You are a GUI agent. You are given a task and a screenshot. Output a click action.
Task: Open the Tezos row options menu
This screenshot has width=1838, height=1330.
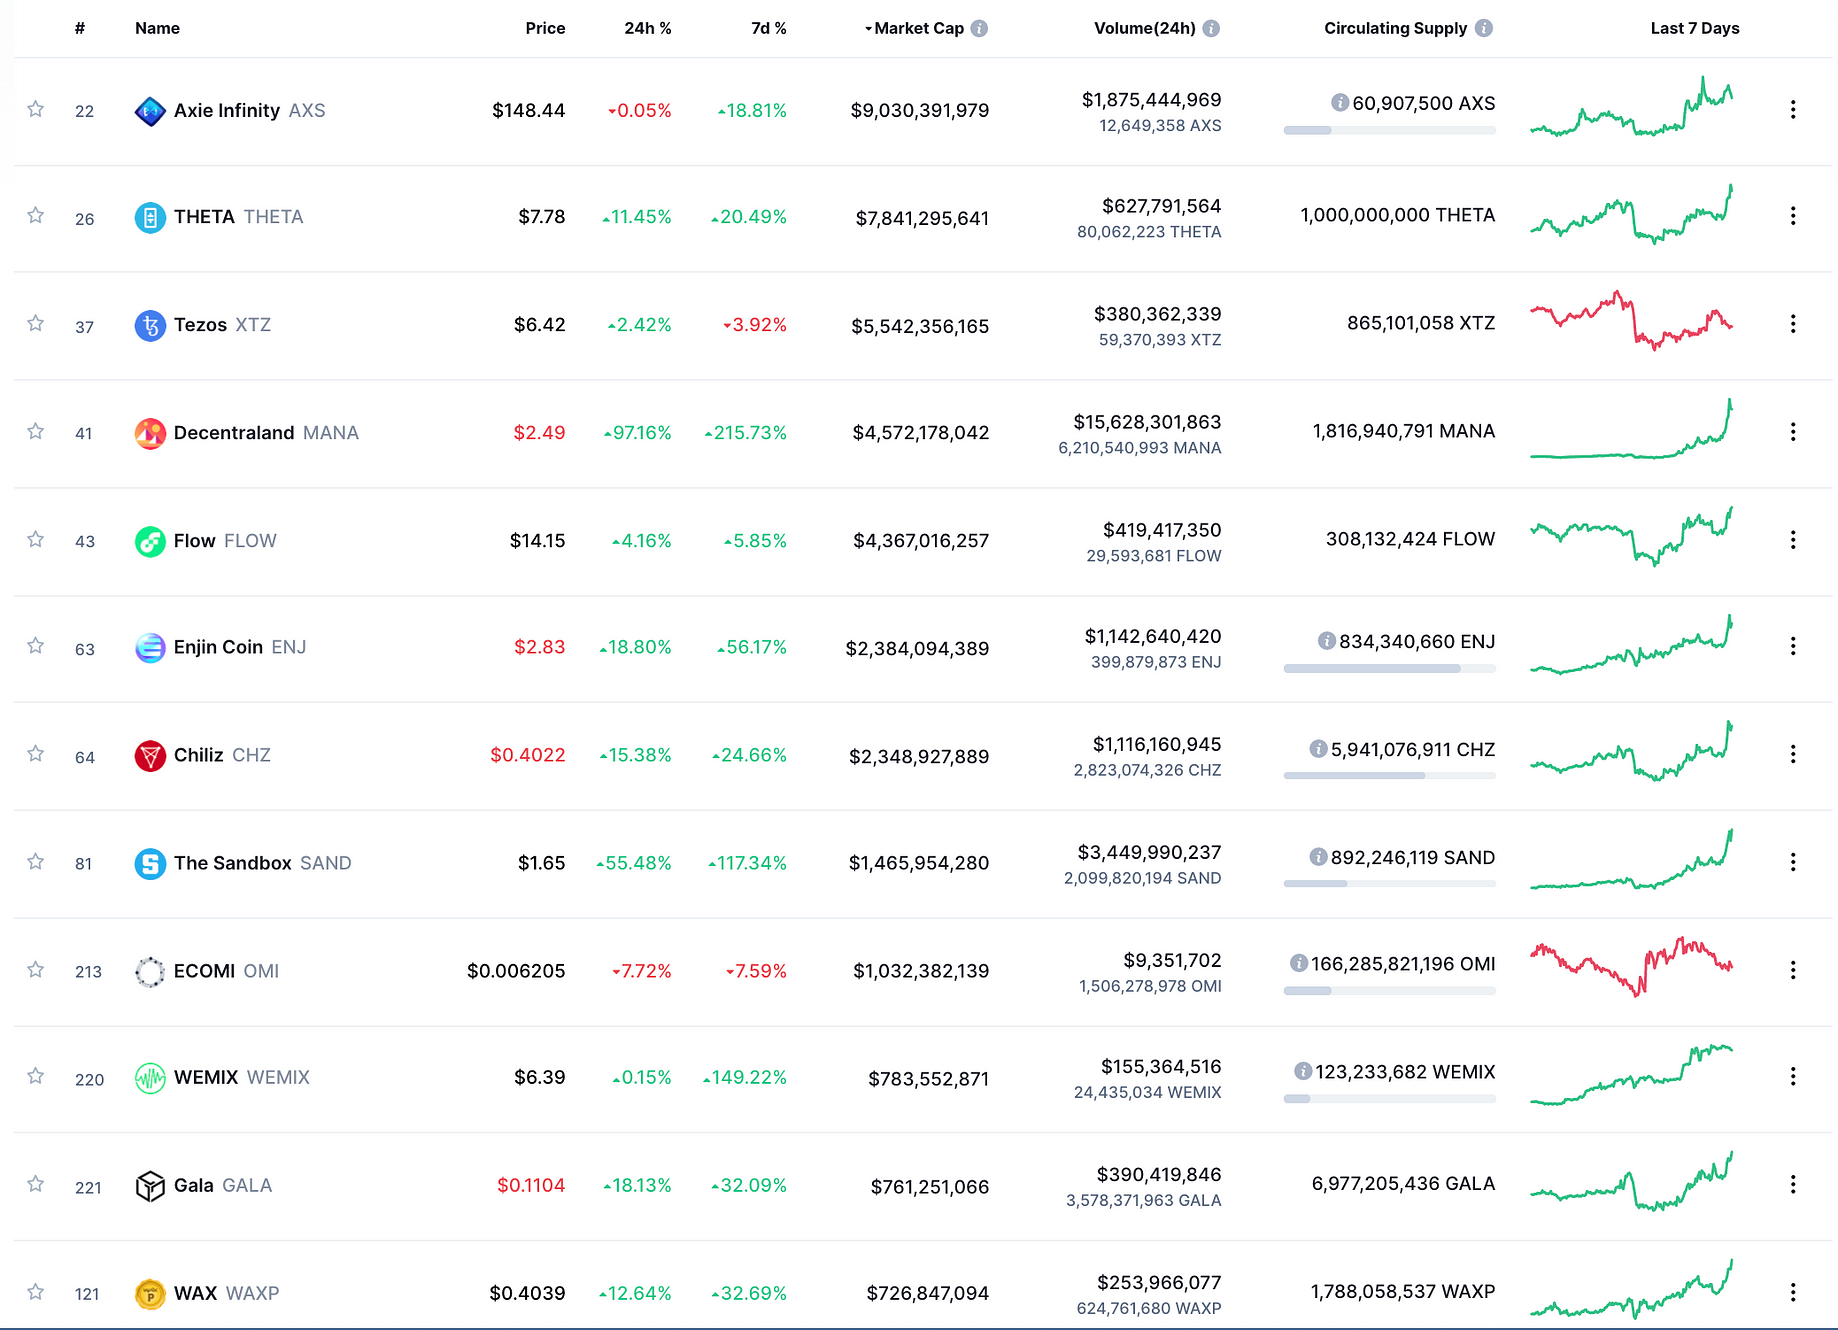click(1793, 324)
